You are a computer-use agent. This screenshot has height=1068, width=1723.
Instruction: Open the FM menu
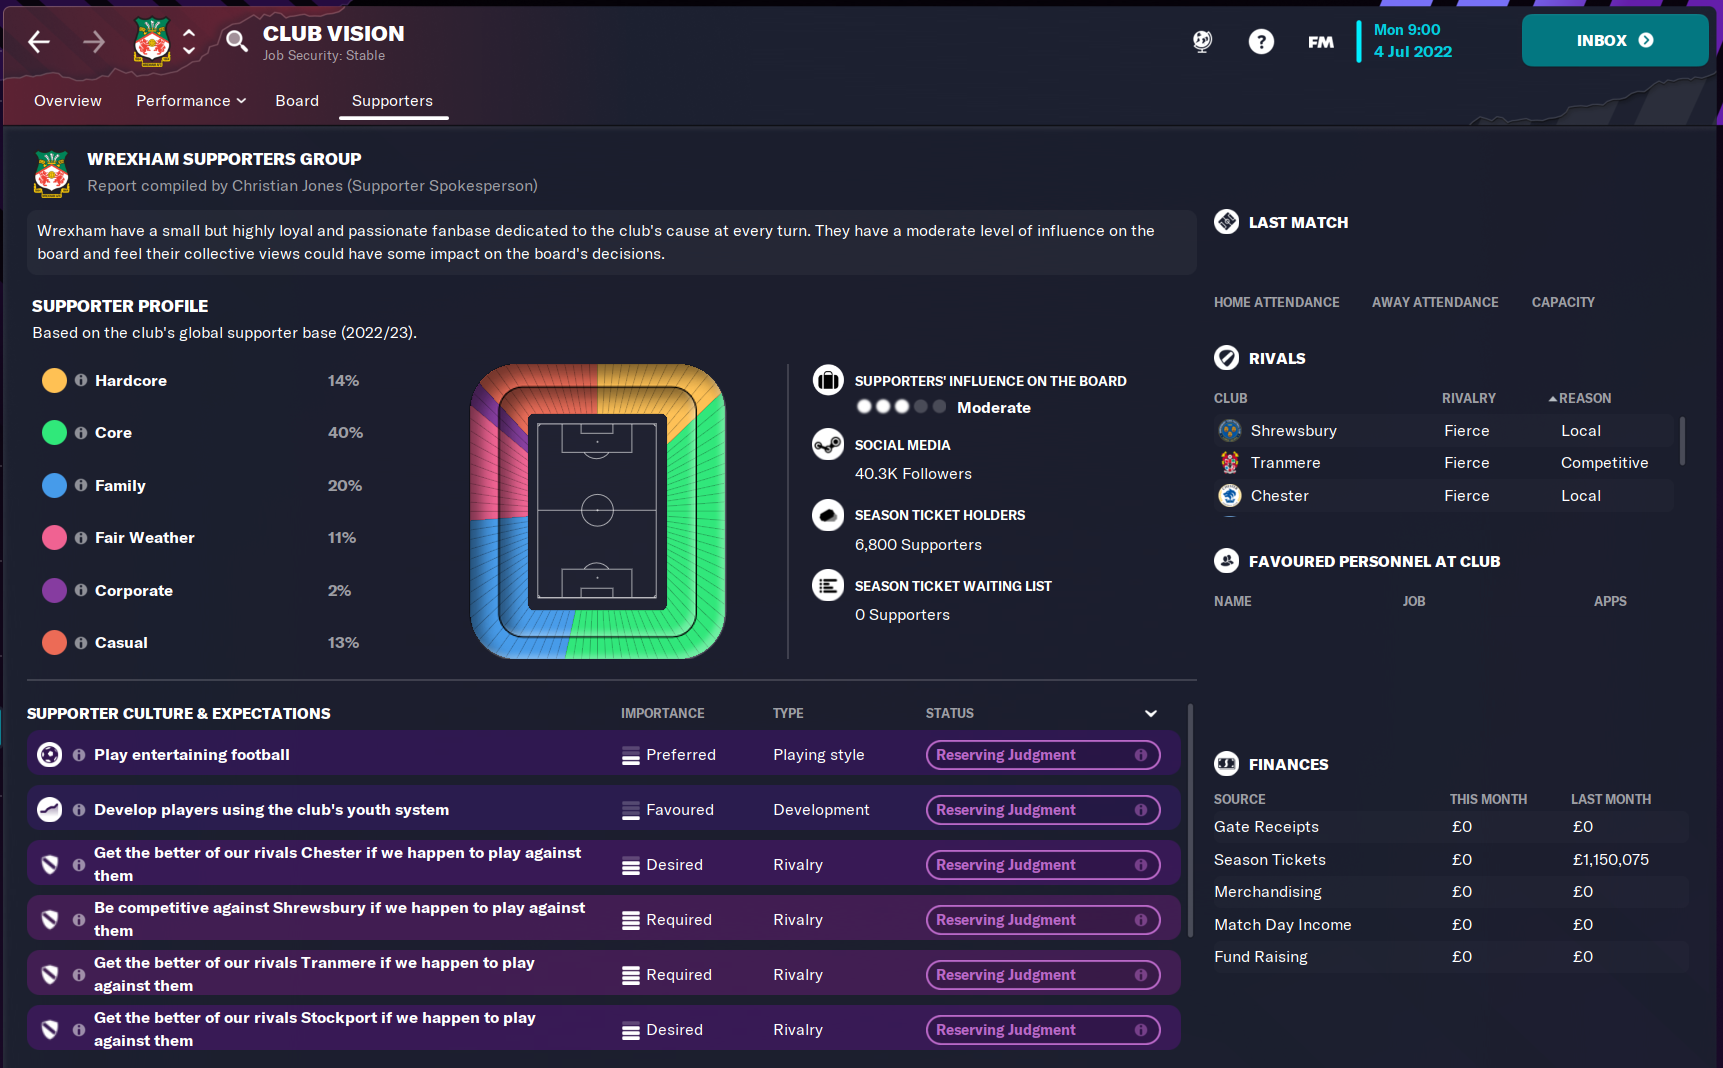(1320, 42)
